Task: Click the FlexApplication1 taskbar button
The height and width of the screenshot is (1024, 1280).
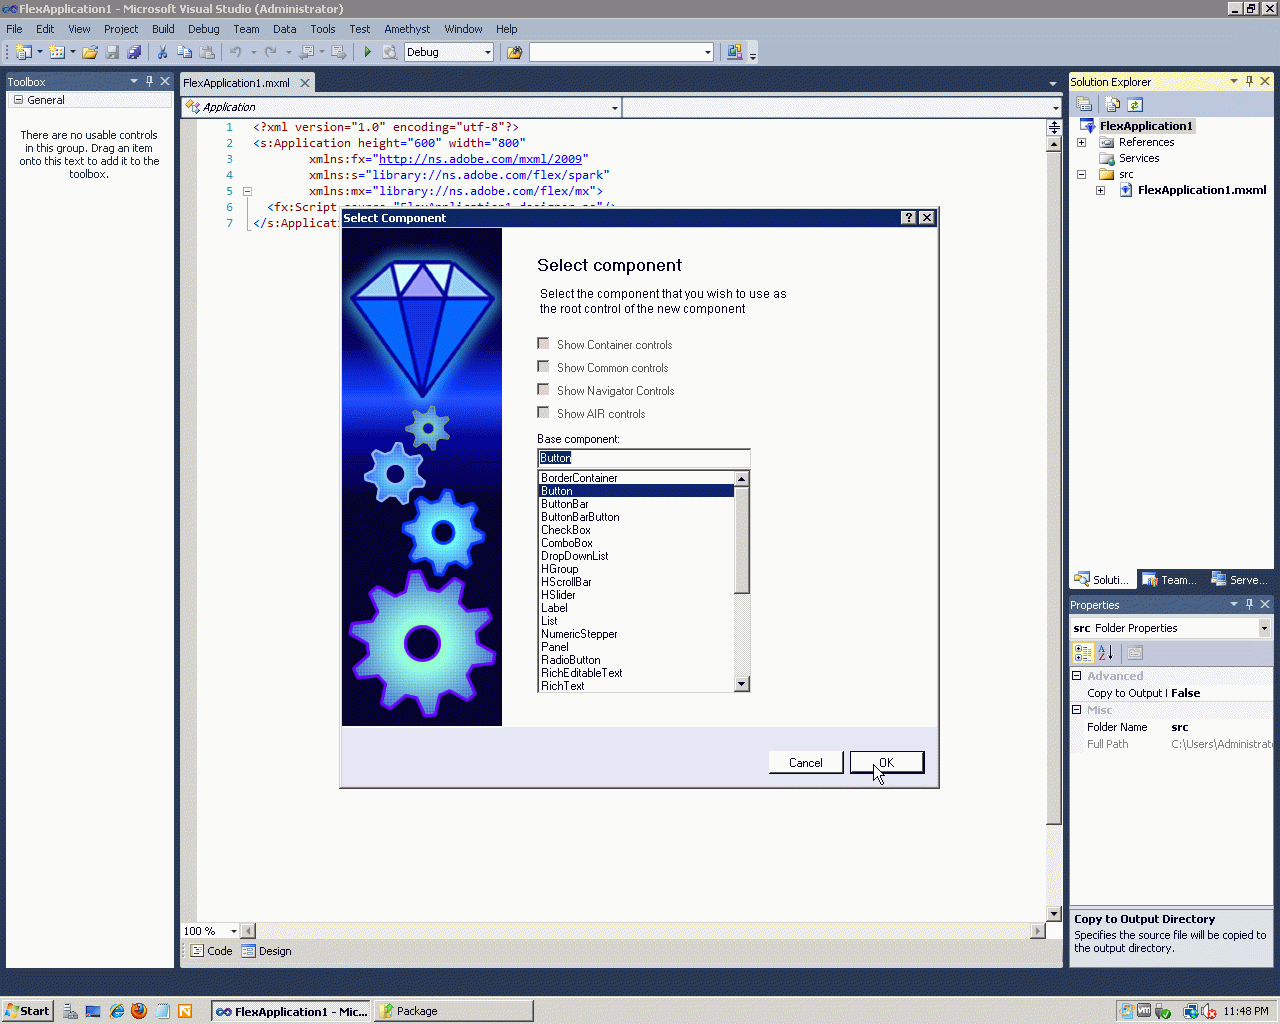Action: (290, 1011)
